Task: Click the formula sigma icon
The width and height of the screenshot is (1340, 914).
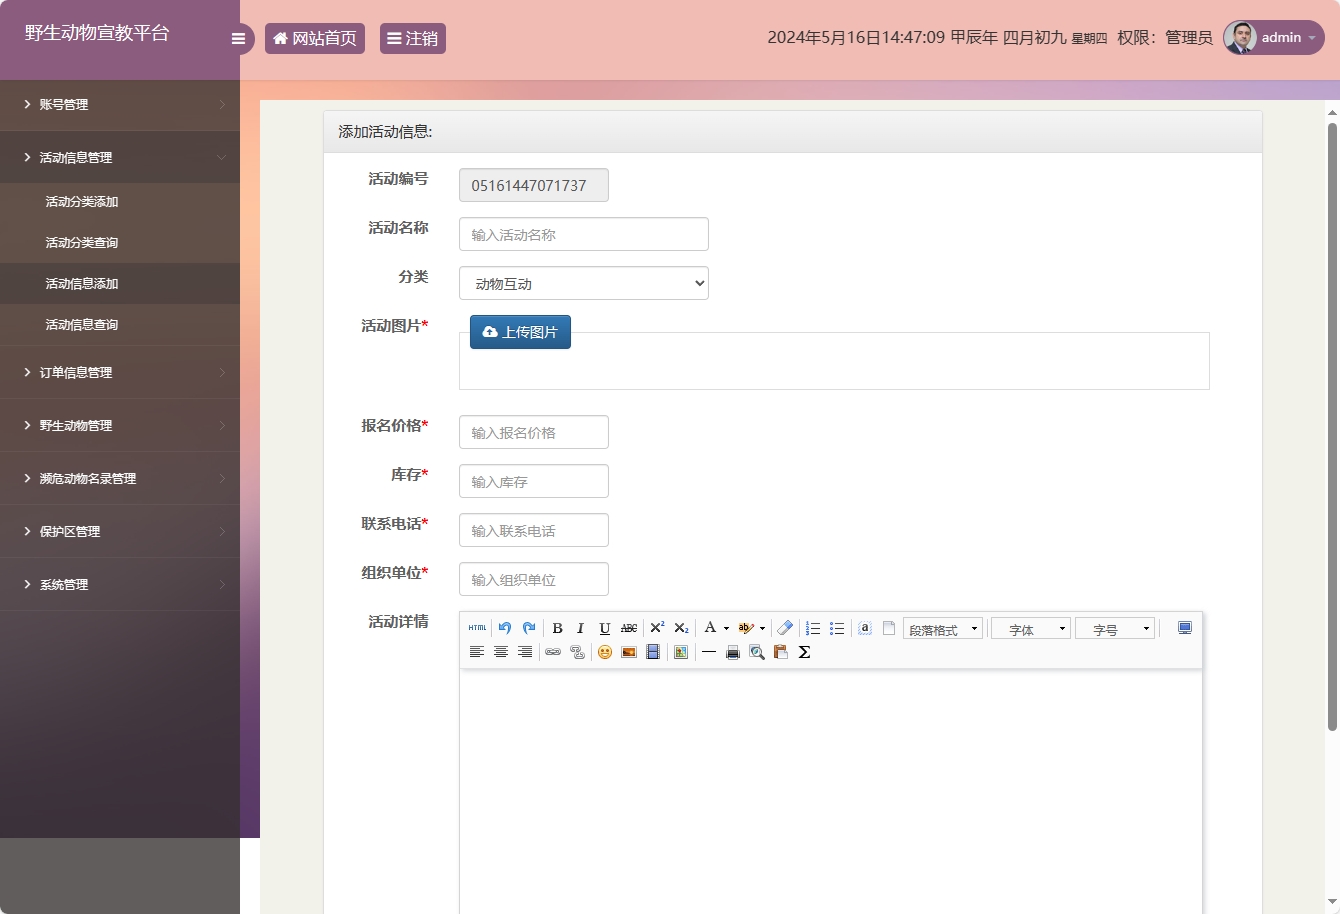Action: pos(804,652)
